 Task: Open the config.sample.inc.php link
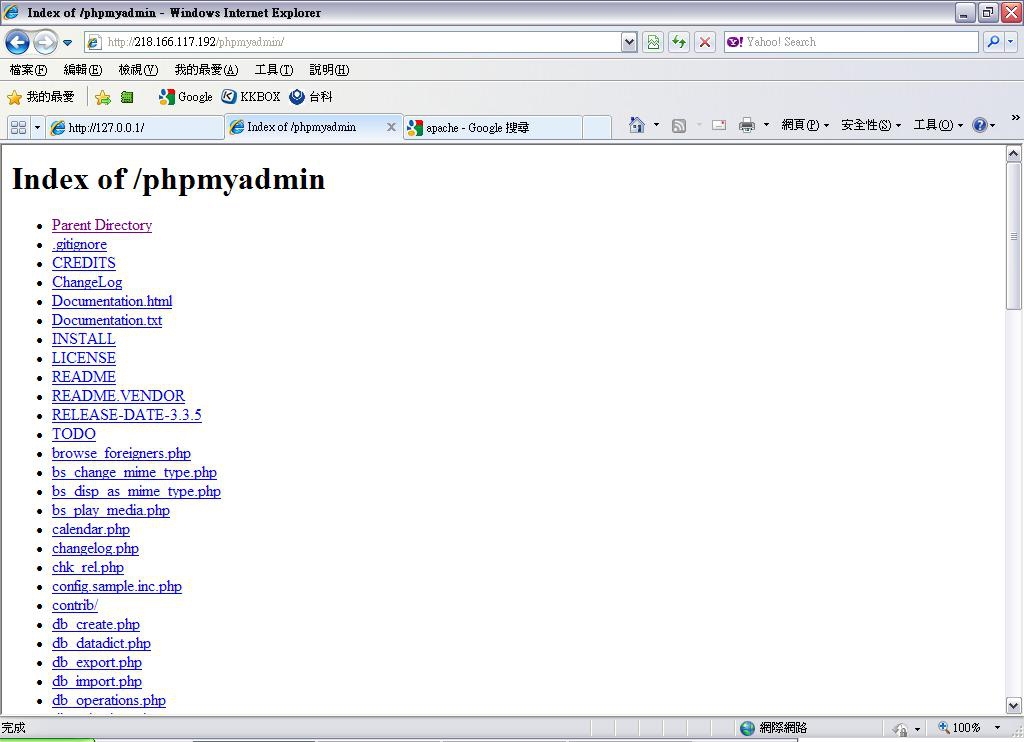pos(117,587)
